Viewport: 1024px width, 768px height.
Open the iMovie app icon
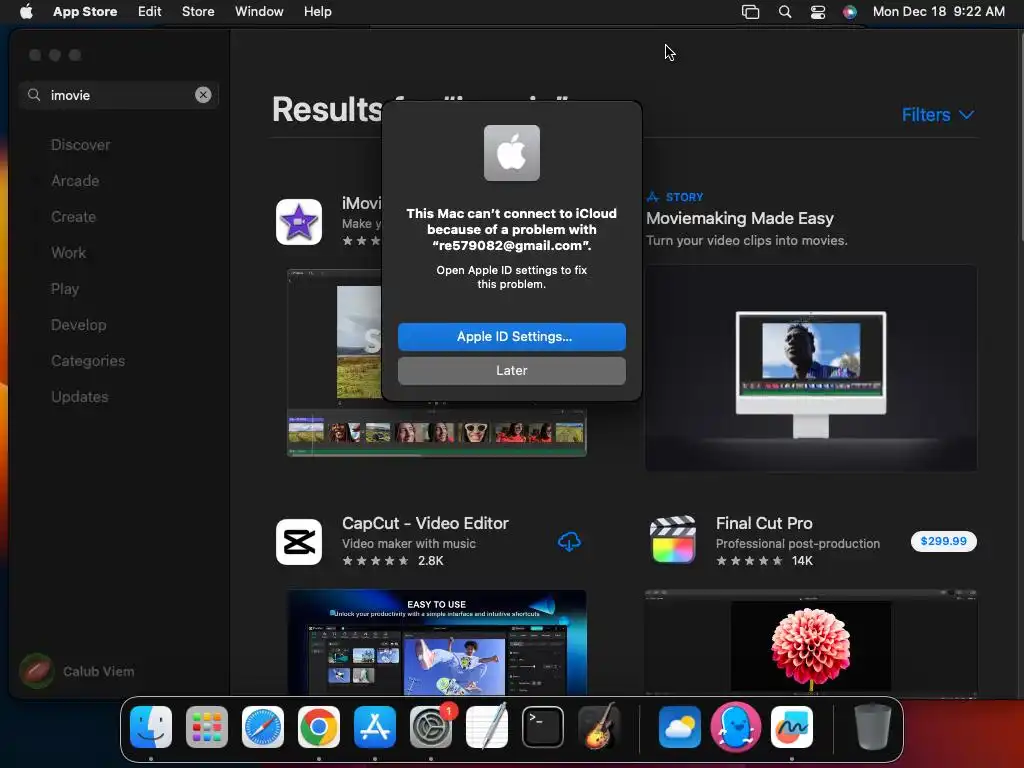(x=298, y=222)
